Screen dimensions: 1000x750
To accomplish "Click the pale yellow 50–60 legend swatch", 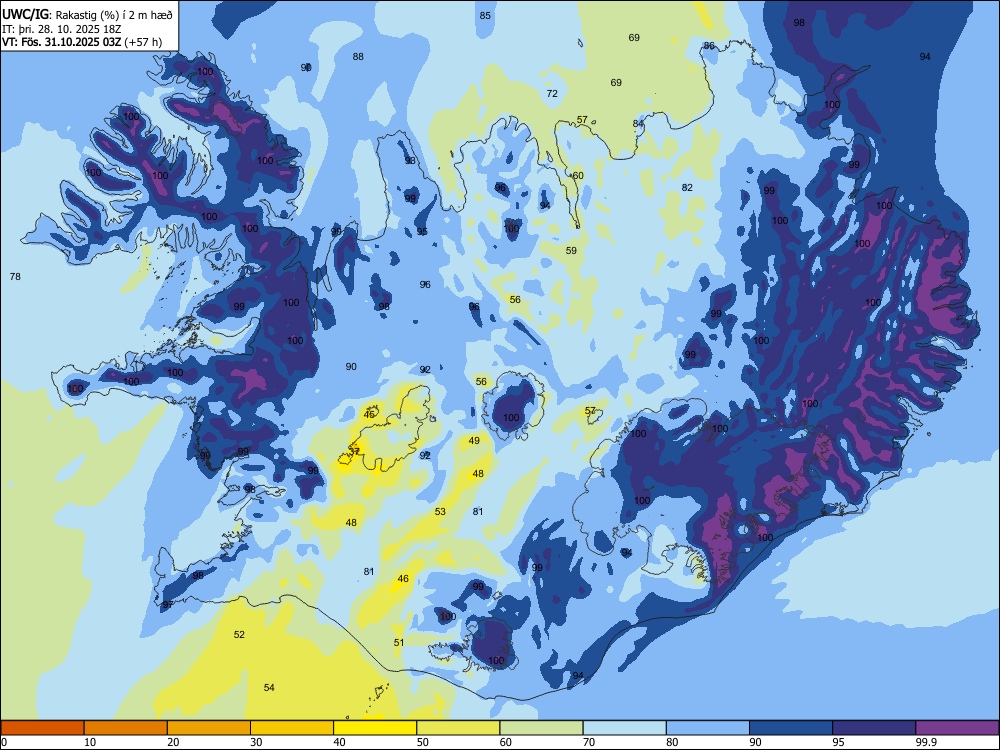I will click(x=458, y=728).
